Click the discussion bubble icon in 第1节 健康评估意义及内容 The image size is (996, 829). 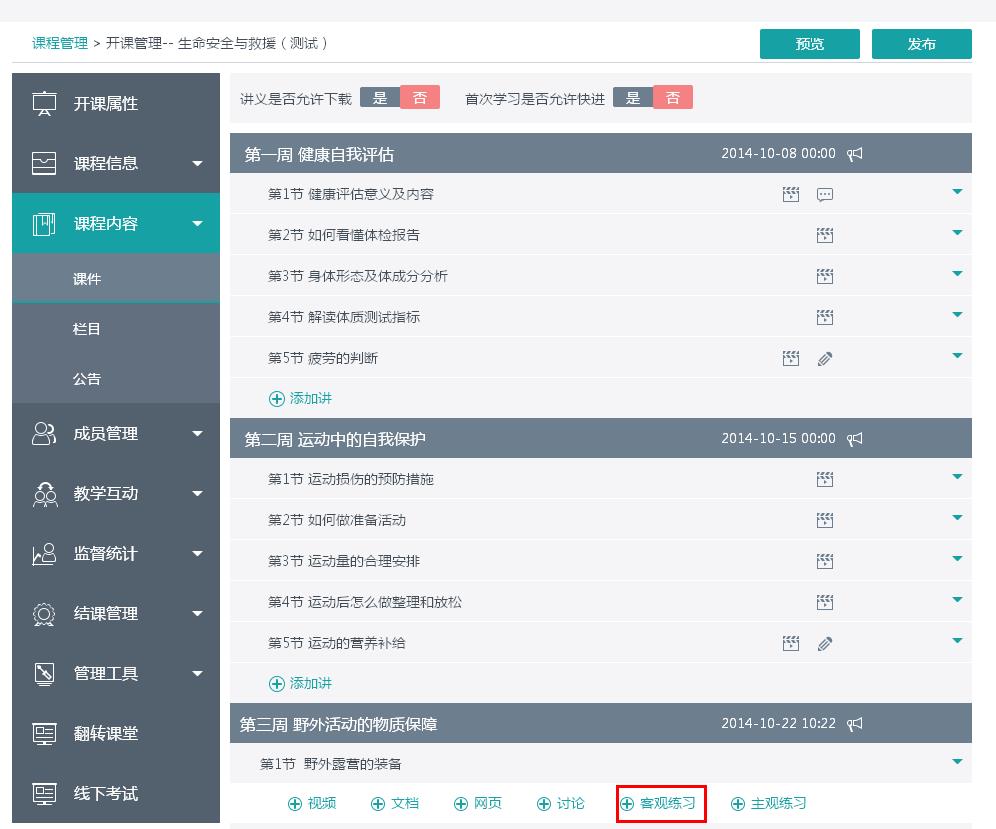click(825, 195)
